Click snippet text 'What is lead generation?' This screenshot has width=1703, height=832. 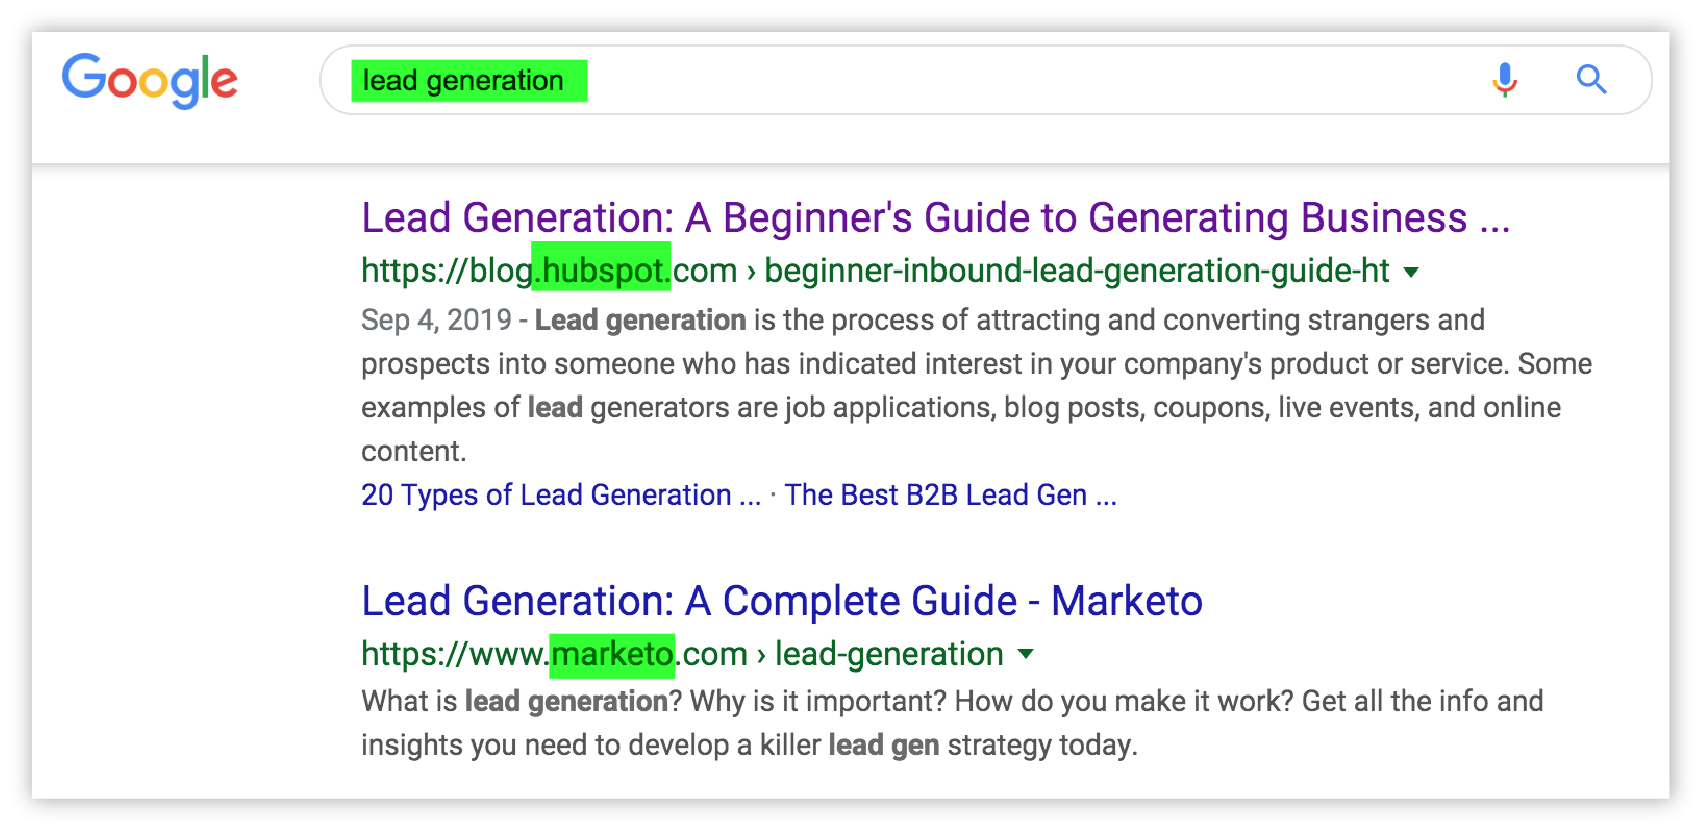(521, 701)
